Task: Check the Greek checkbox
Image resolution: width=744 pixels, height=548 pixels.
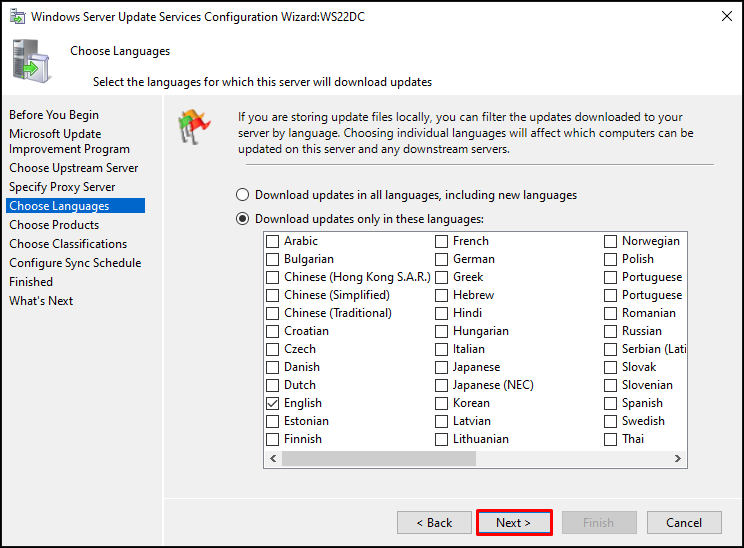Action: pos(441,278)
